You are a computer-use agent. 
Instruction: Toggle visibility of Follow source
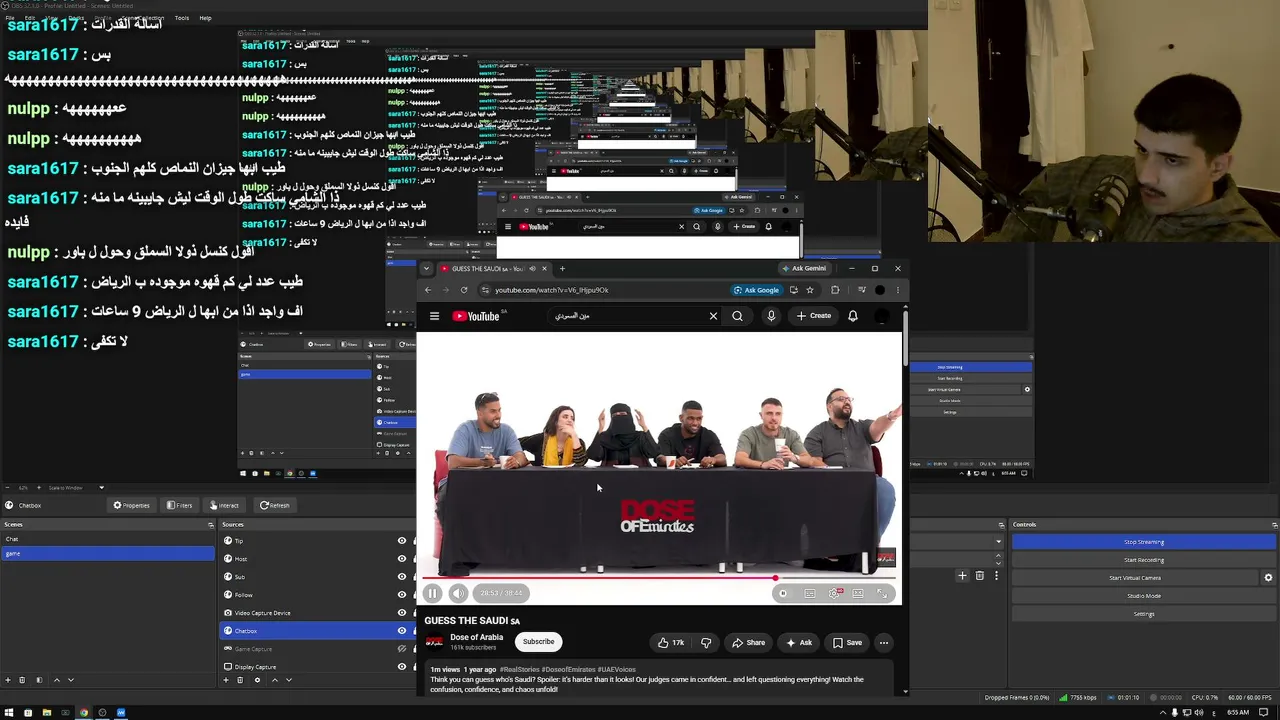(402, 595)
